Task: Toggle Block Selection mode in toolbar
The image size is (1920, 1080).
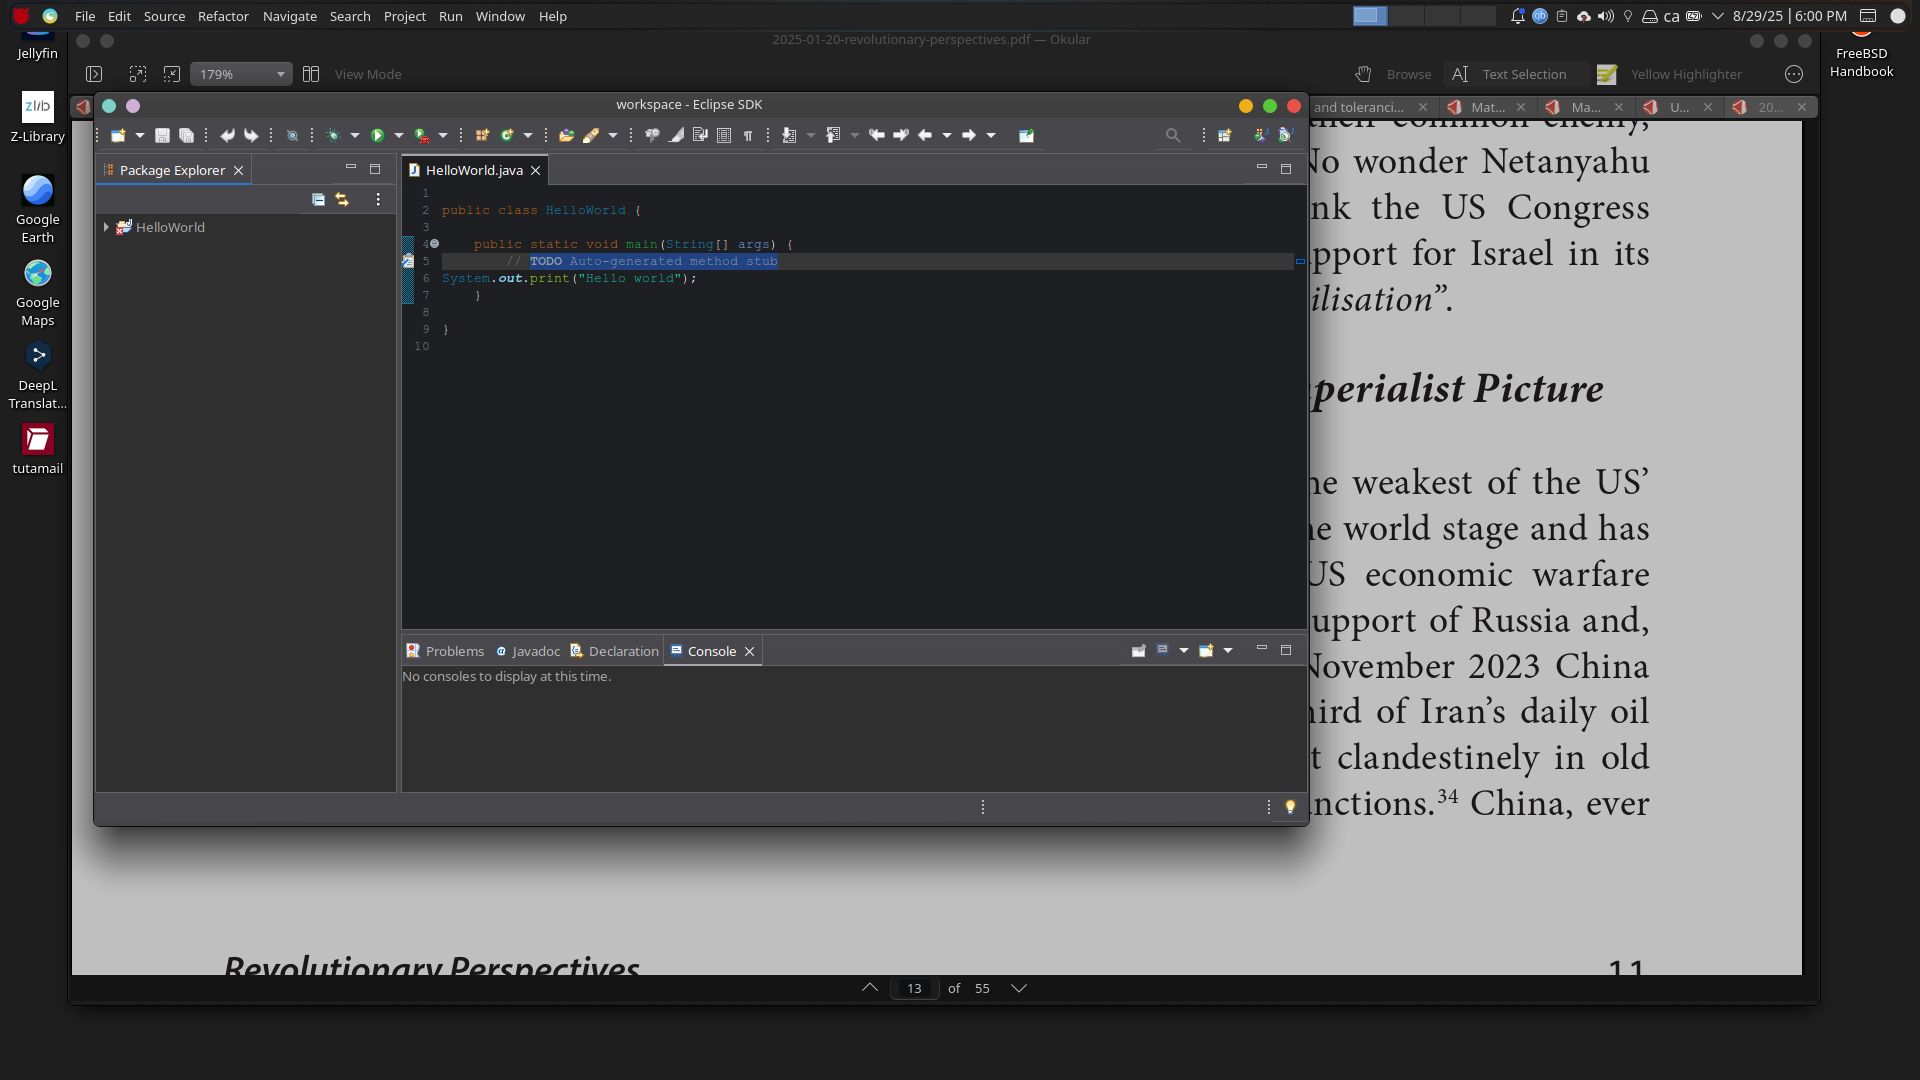Action: (724, 136)
